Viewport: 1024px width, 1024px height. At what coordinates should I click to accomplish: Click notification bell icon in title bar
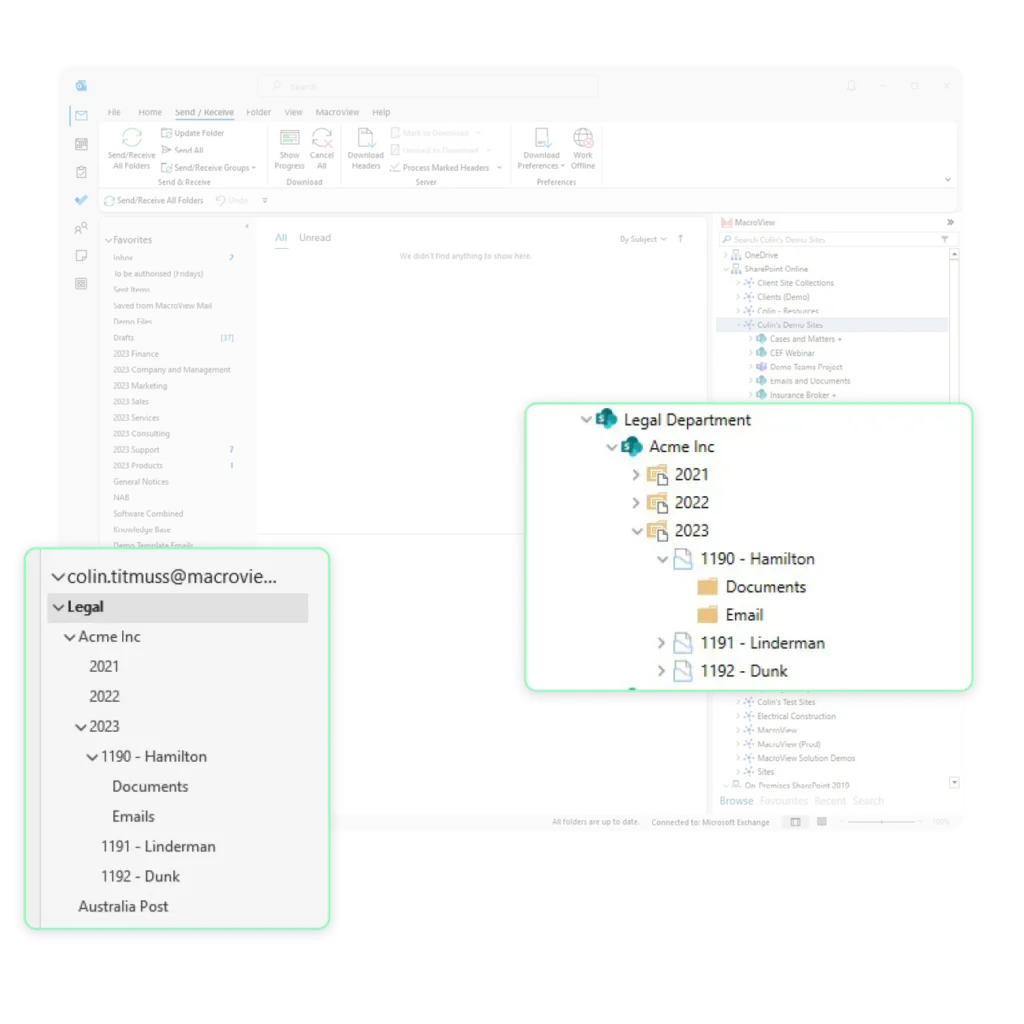tap(852, 86)
